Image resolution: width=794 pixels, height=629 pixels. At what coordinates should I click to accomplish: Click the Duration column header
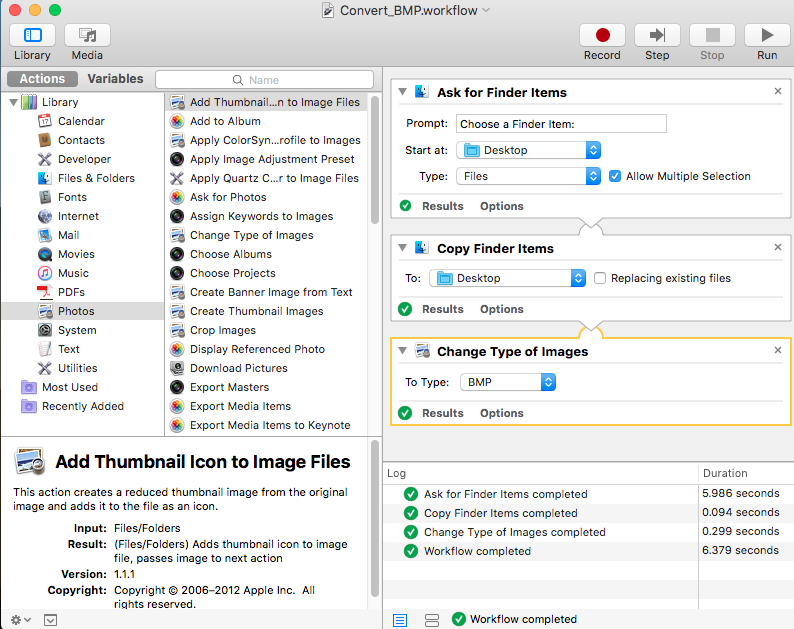point(746,473)
